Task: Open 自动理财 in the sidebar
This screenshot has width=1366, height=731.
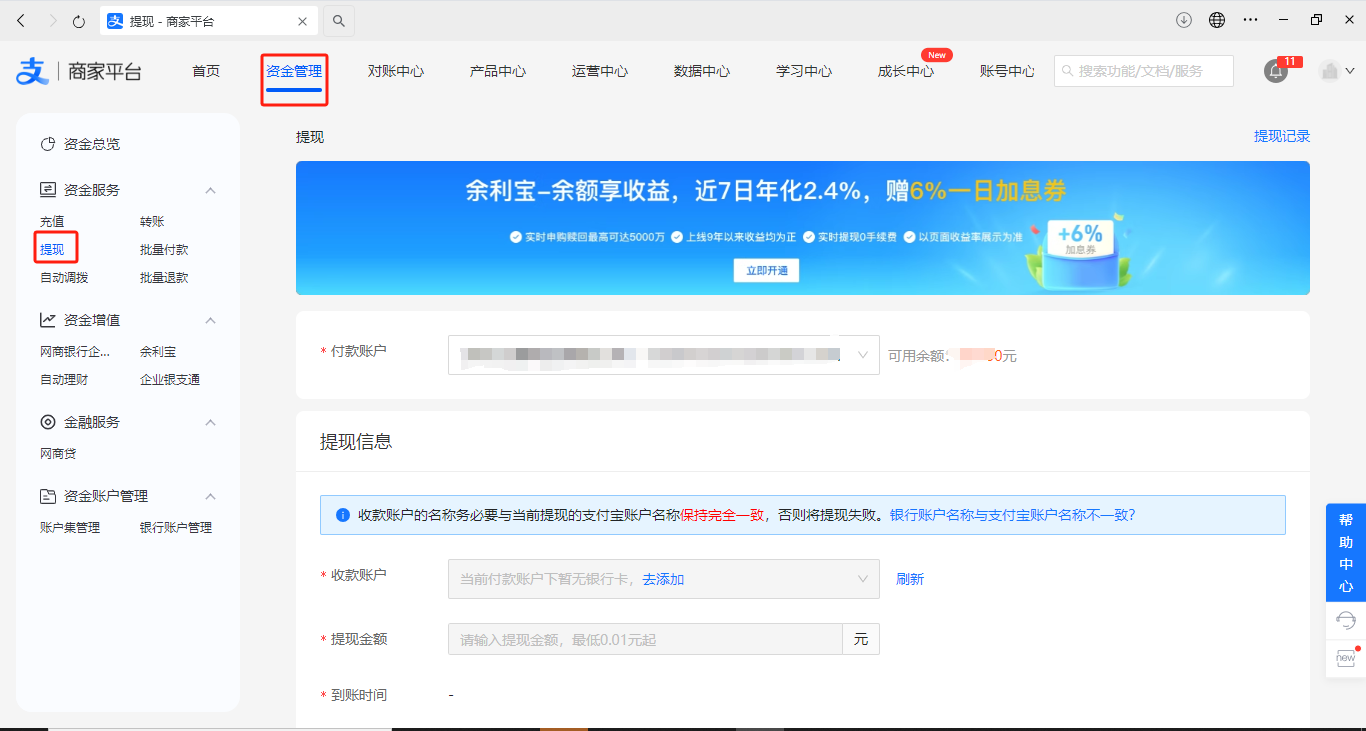Action: 64,380
